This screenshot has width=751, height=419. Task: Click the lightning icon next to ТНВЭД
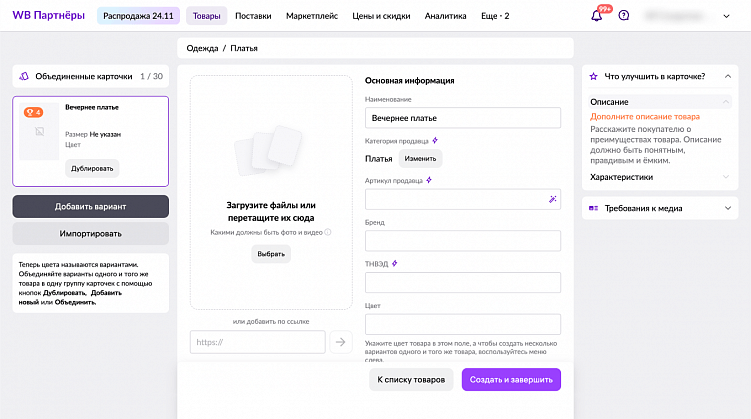tap(395, 263)
